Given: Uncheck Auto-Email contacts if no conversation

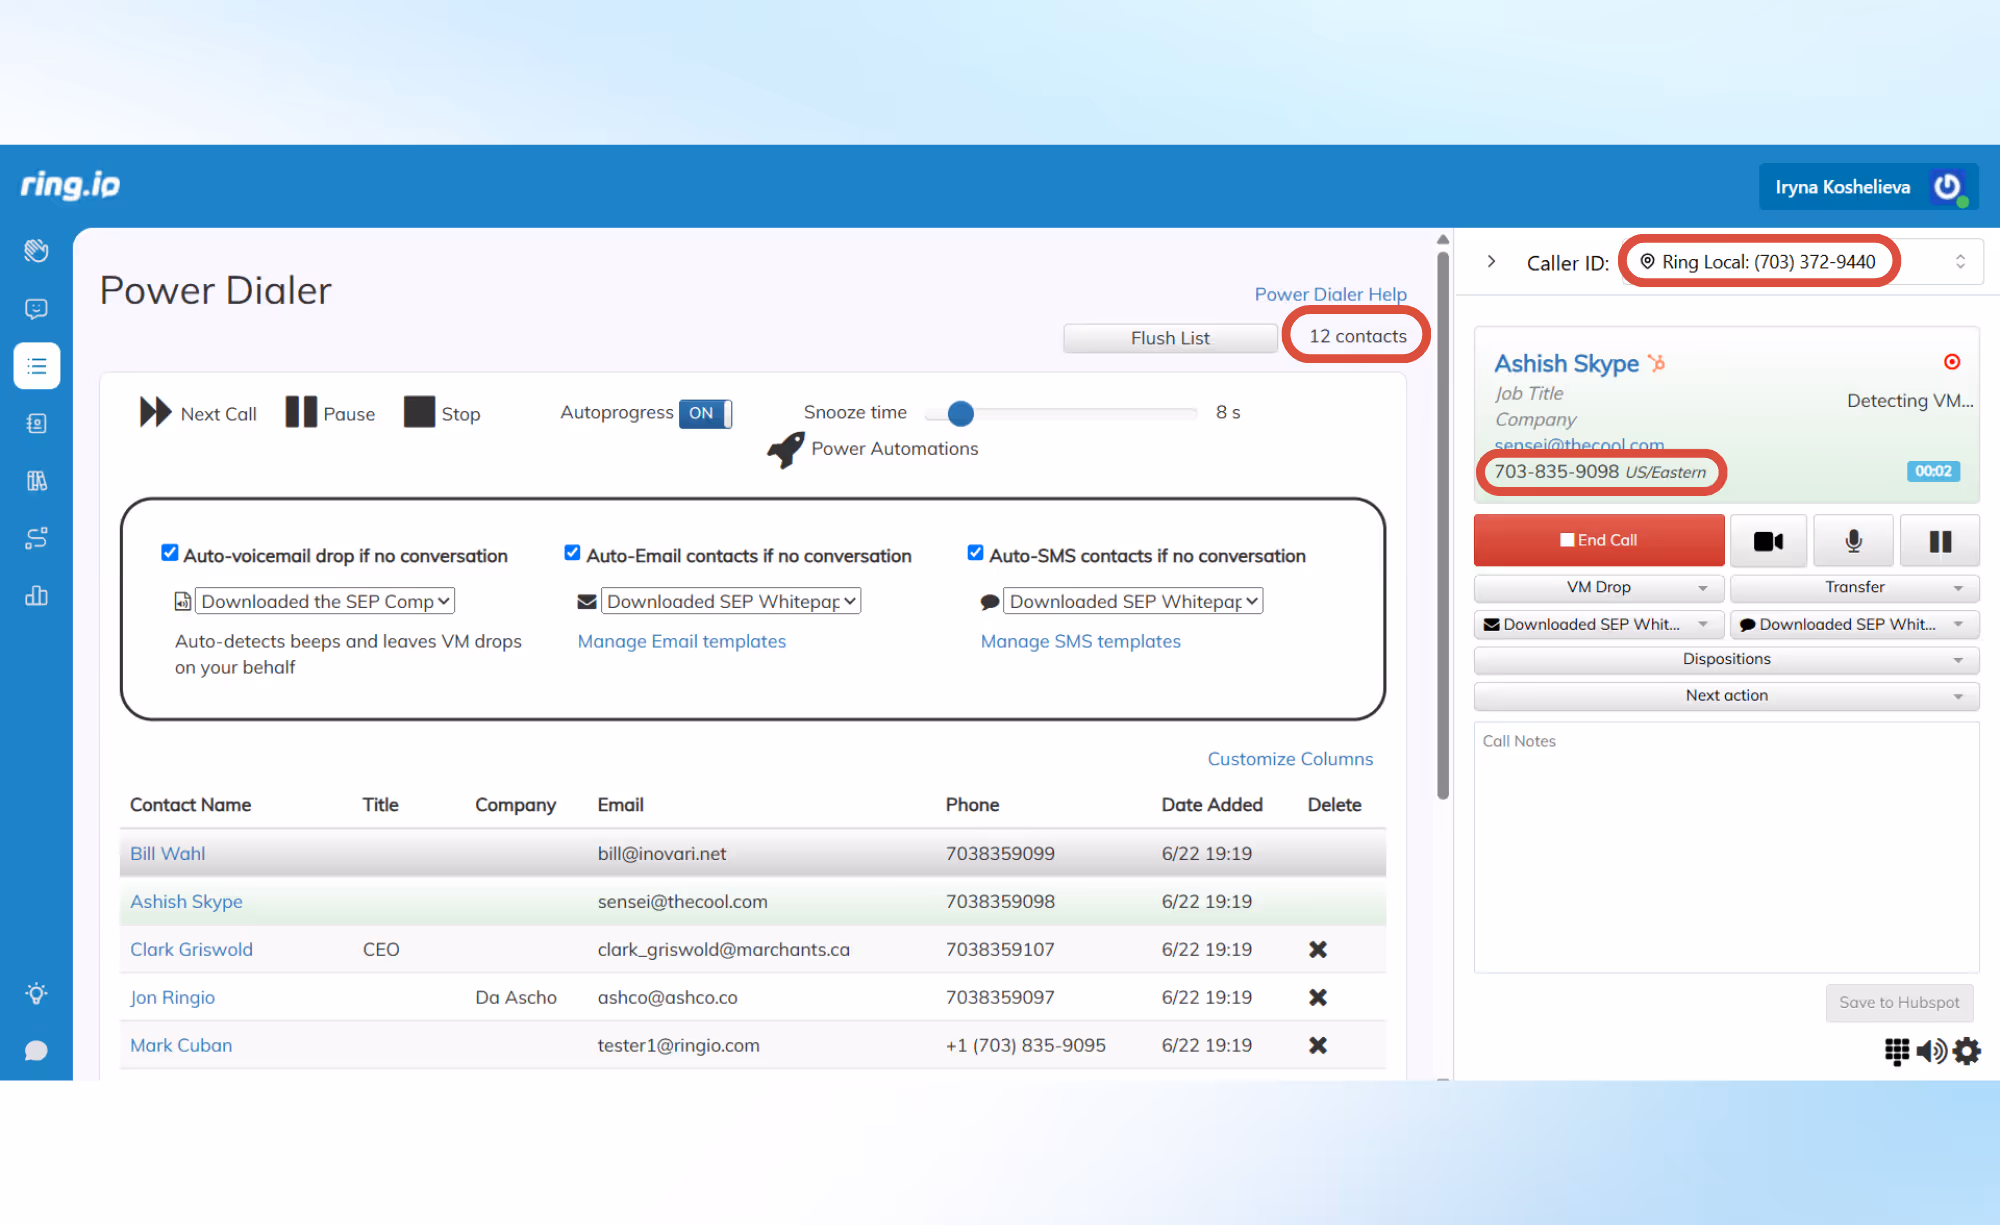Looking at the screenshot, I should pyautogui.click(x=572, y=553).
